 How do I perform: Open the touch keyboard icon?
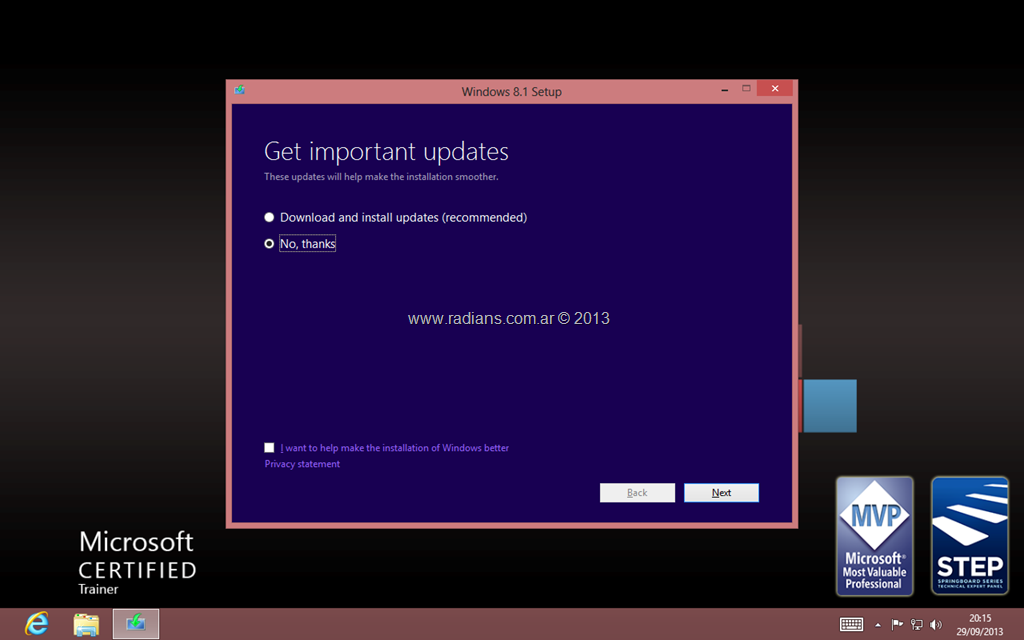[x=851, y=625]
